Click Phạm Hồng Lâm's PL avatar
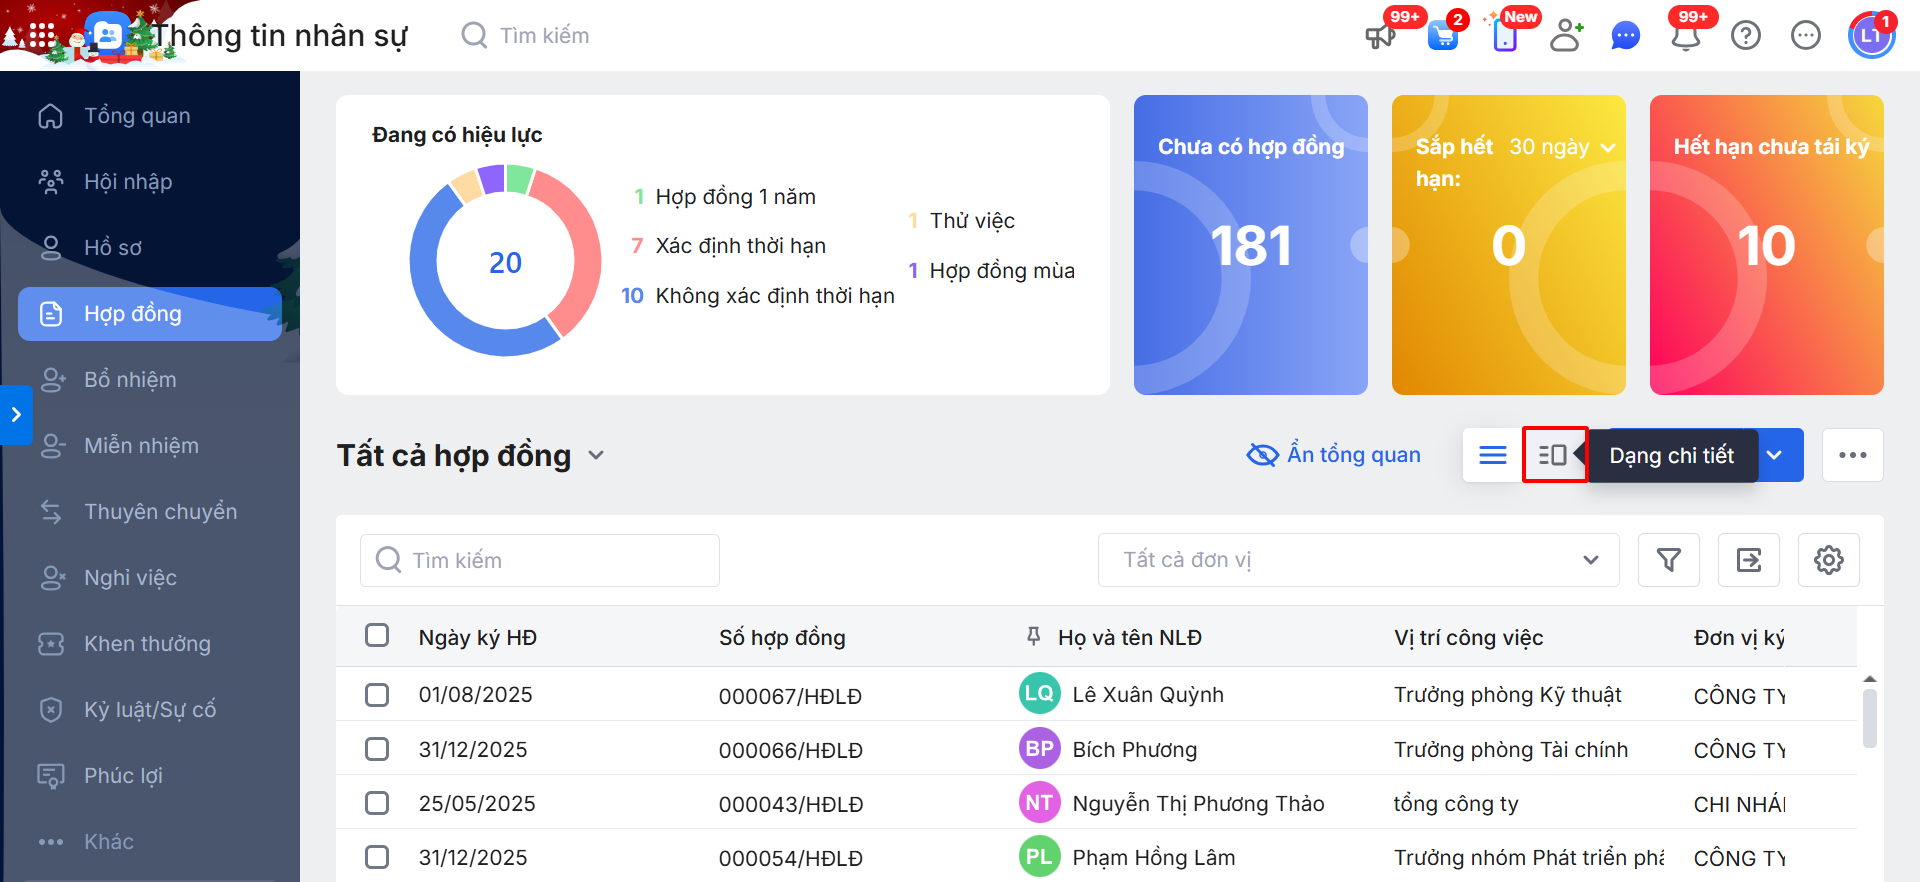Viewport: 1920px width, 882px height. (1040, 857)
